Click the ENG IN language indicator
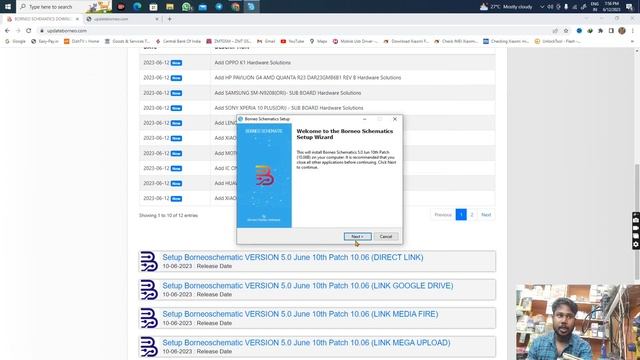The image size is (640, 360). pyautogui.click(x=595, y=7)
